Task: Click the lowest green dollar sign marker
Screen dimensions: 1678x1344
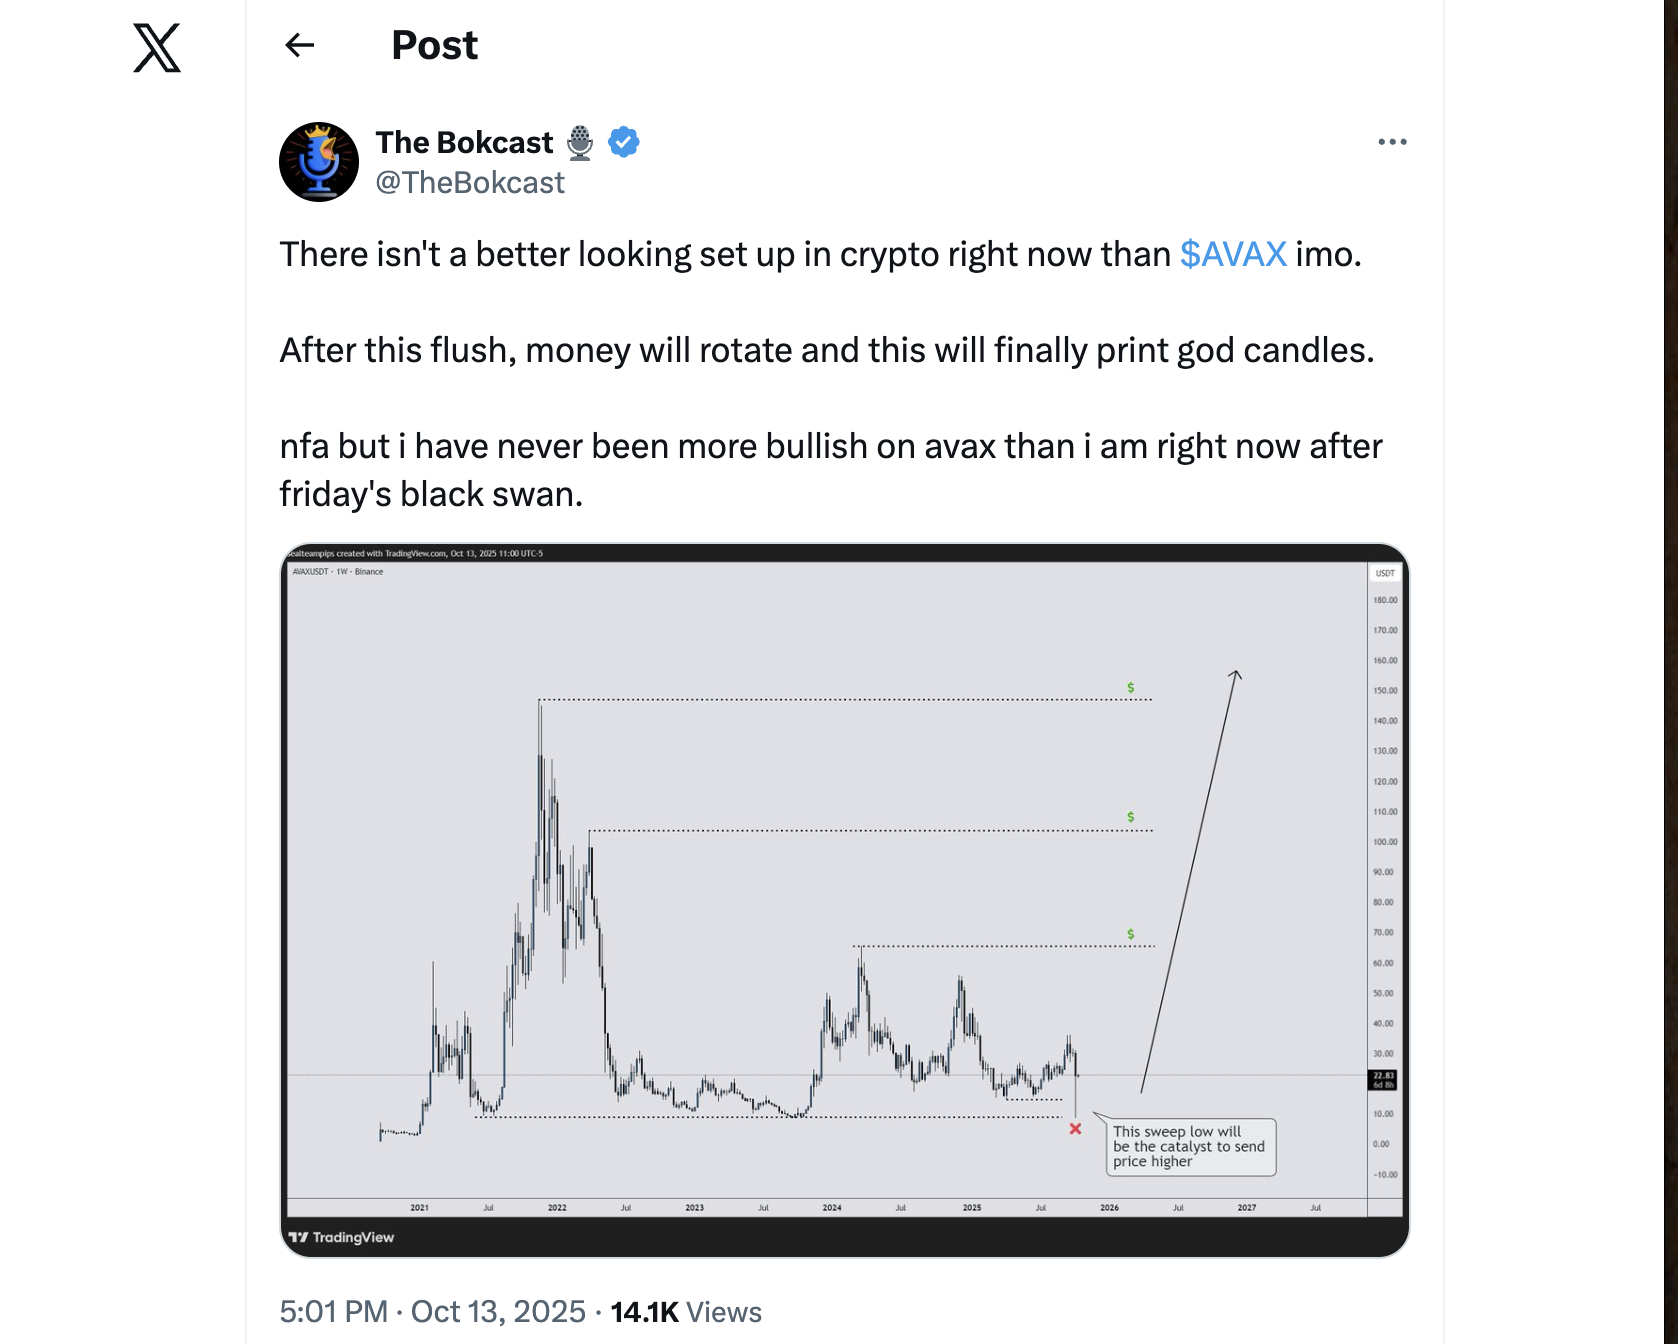Action: (x=1131, y=934)
